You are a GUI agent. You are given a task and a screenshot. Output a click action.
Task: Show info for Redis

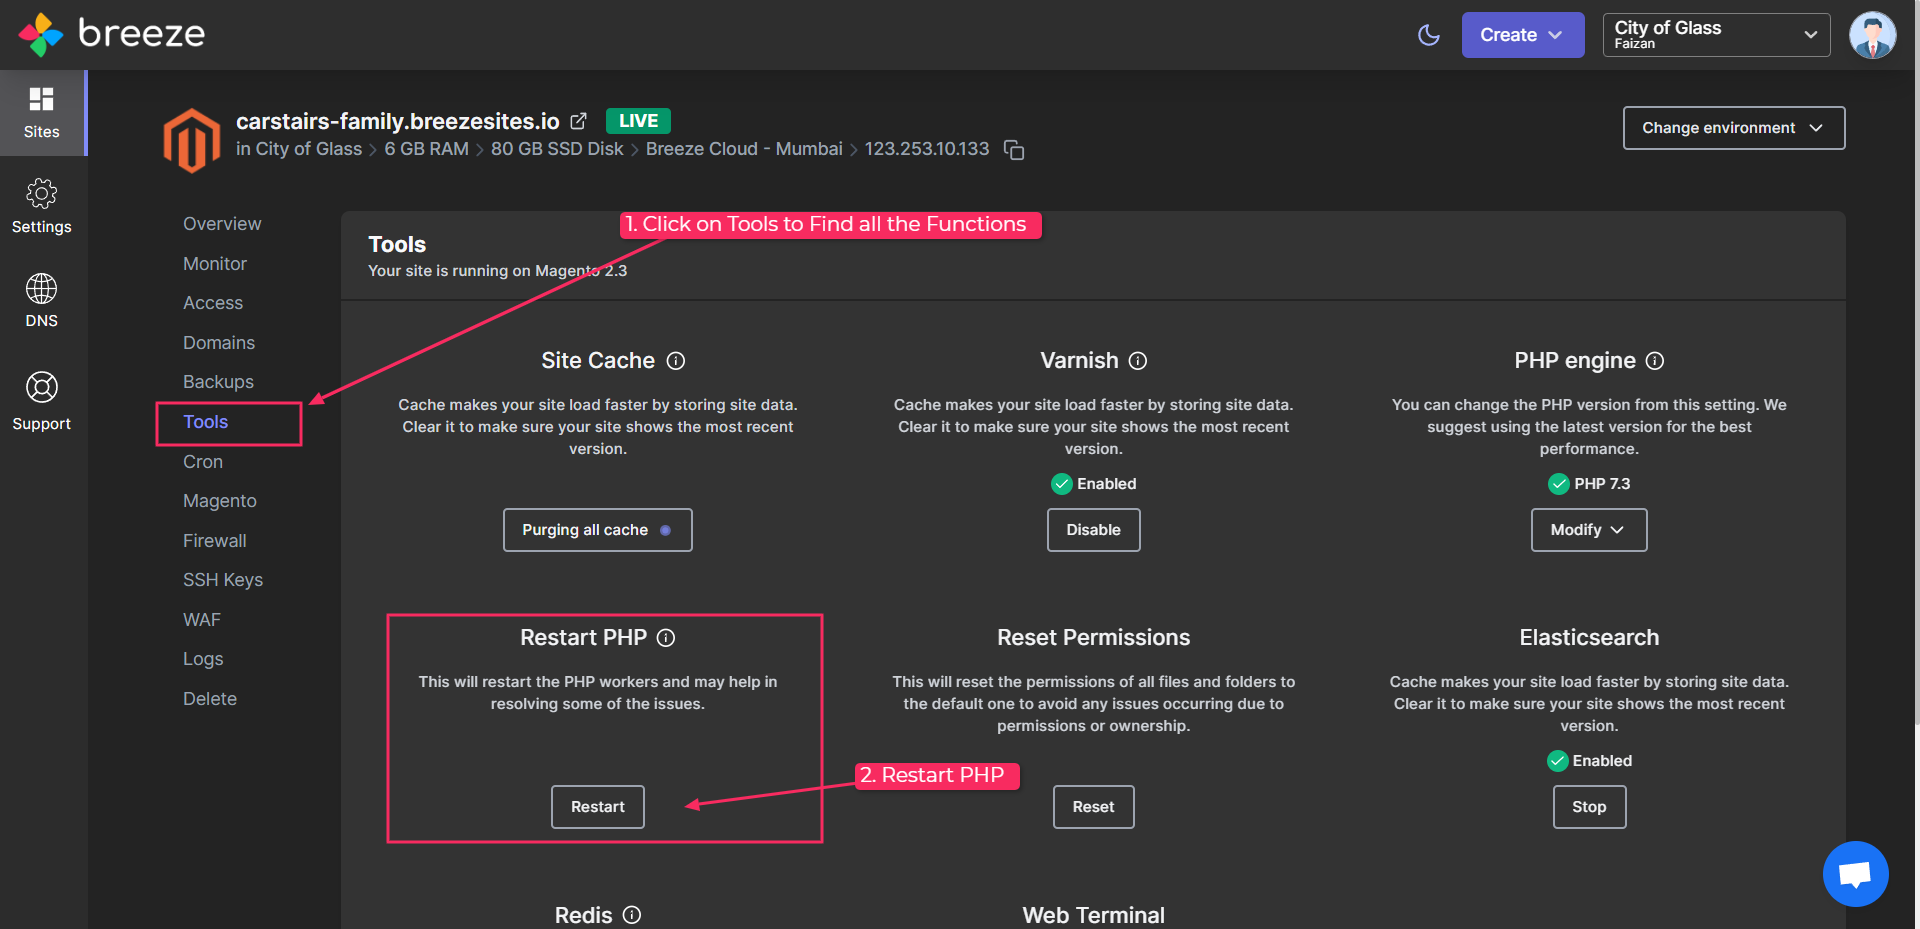632,915
